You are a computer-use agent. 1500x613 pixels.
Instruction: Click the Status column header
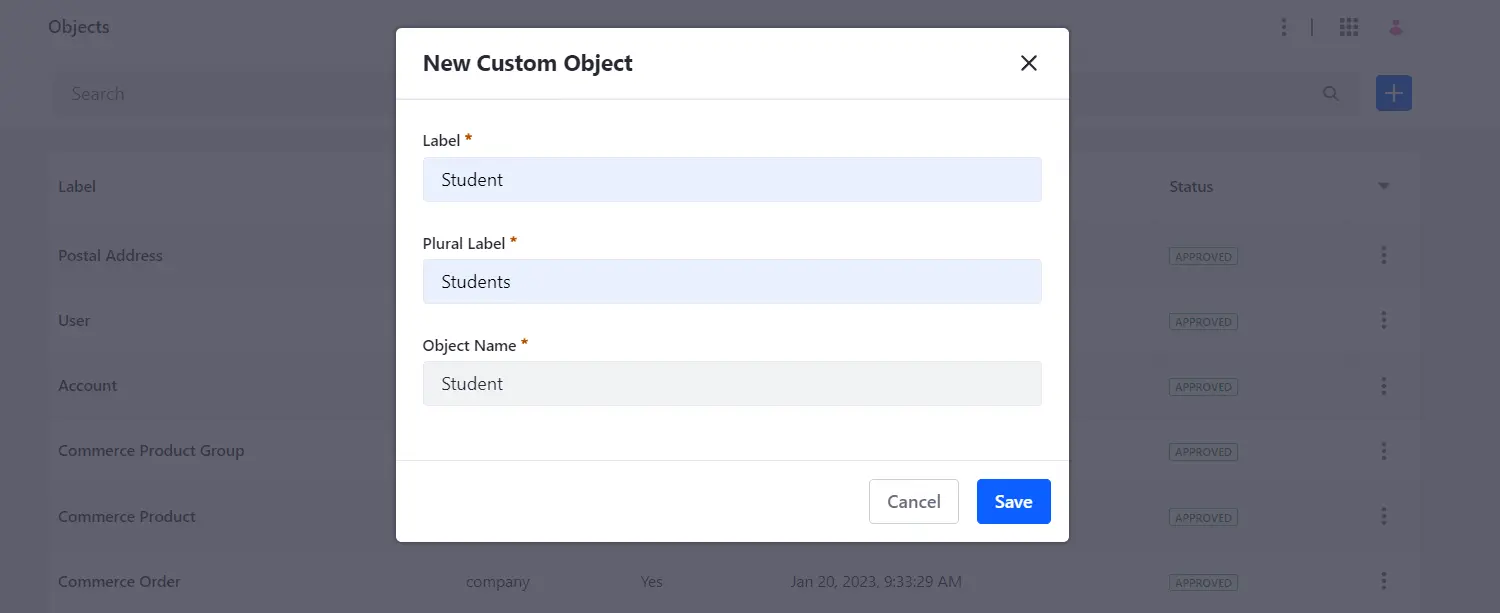click(1191, 186)
